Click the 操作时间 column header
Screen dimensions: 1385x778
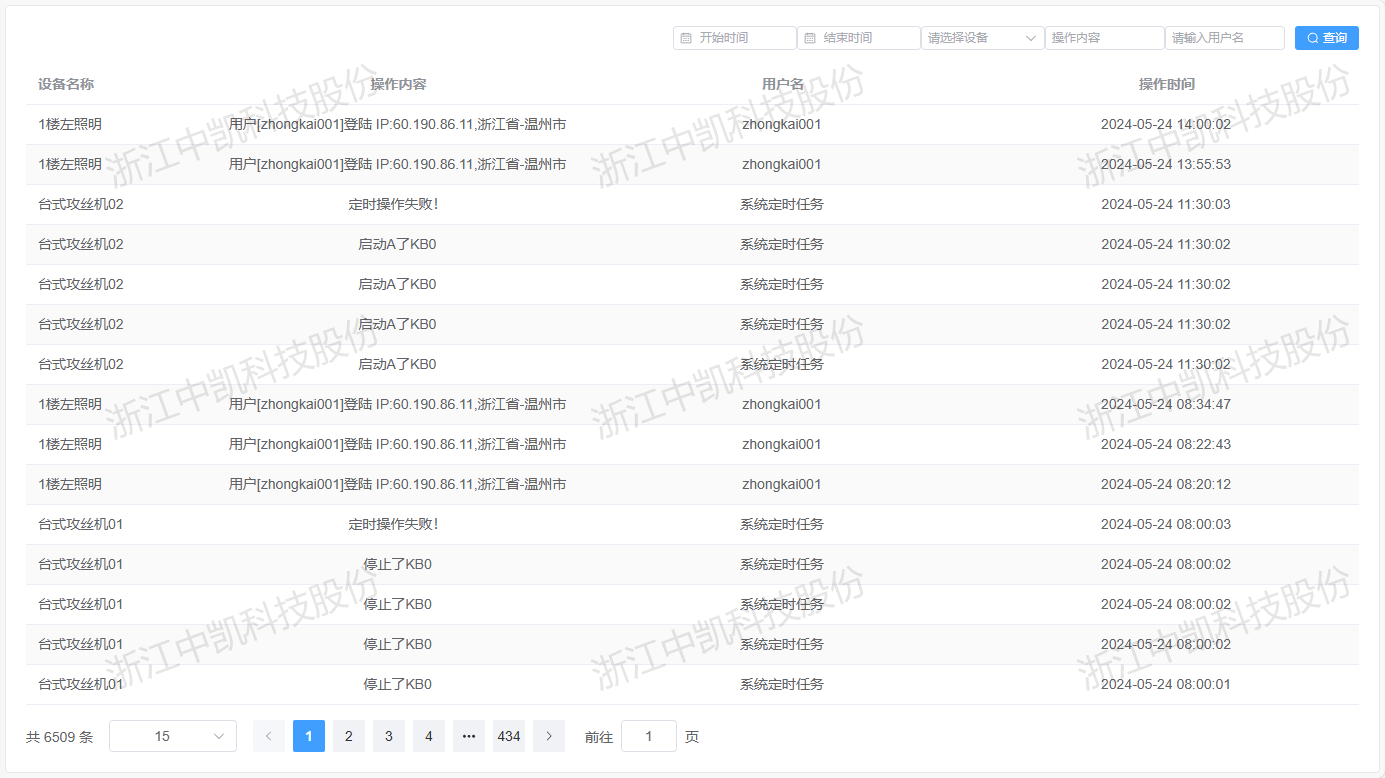(x=1166, y=84)
